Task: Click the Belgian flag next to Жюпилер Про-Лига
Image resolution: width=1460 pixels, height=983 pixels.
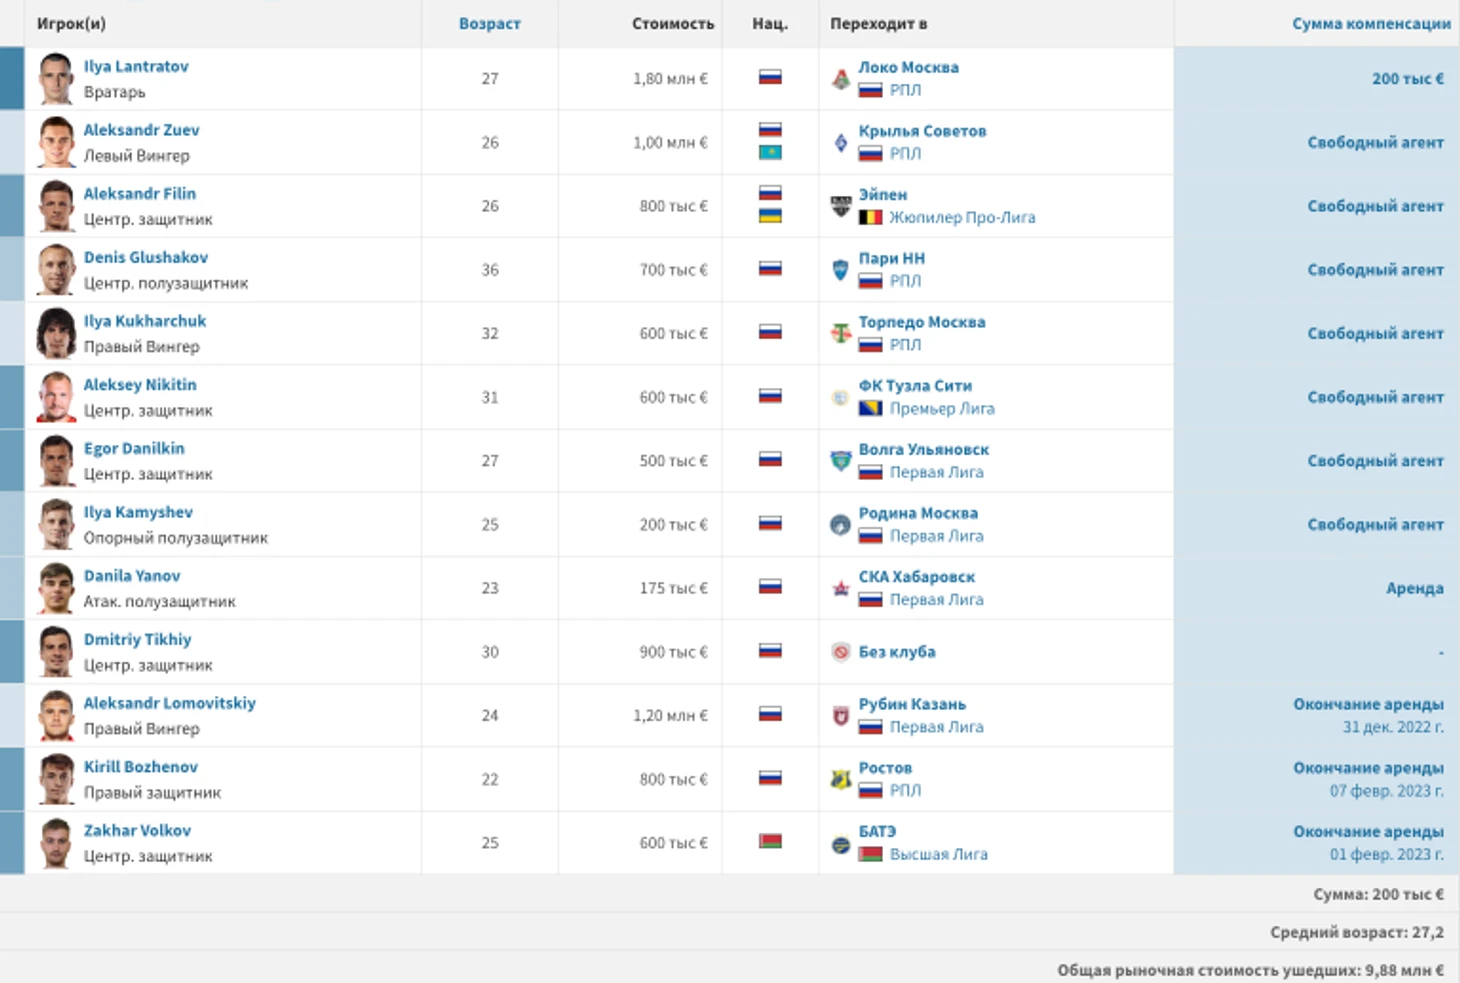Action: [x=871, y=217]
